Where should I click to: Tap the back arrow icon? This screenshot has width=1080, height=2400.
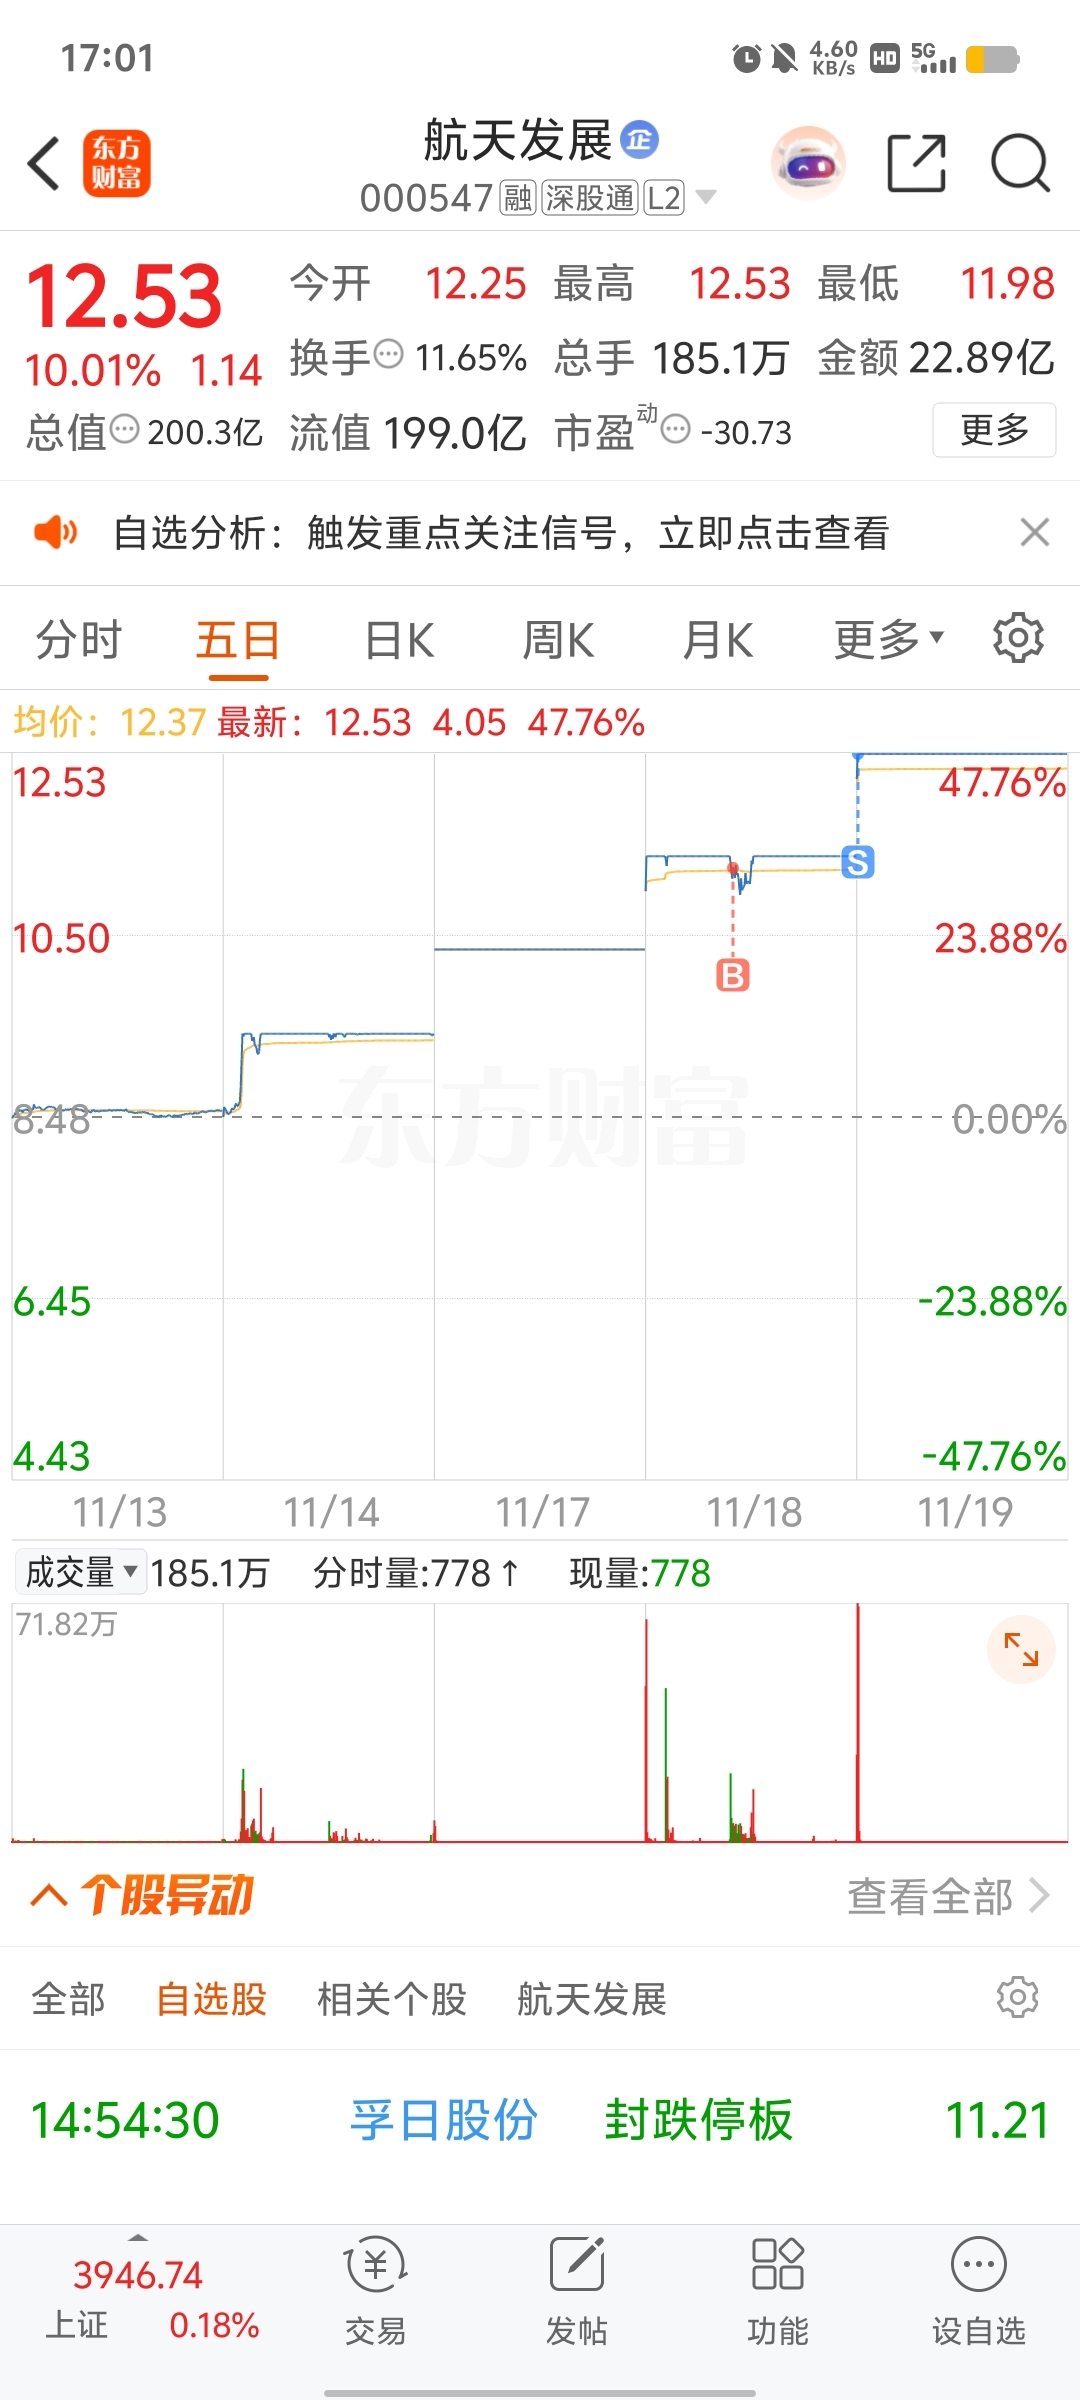click(45, 163)
